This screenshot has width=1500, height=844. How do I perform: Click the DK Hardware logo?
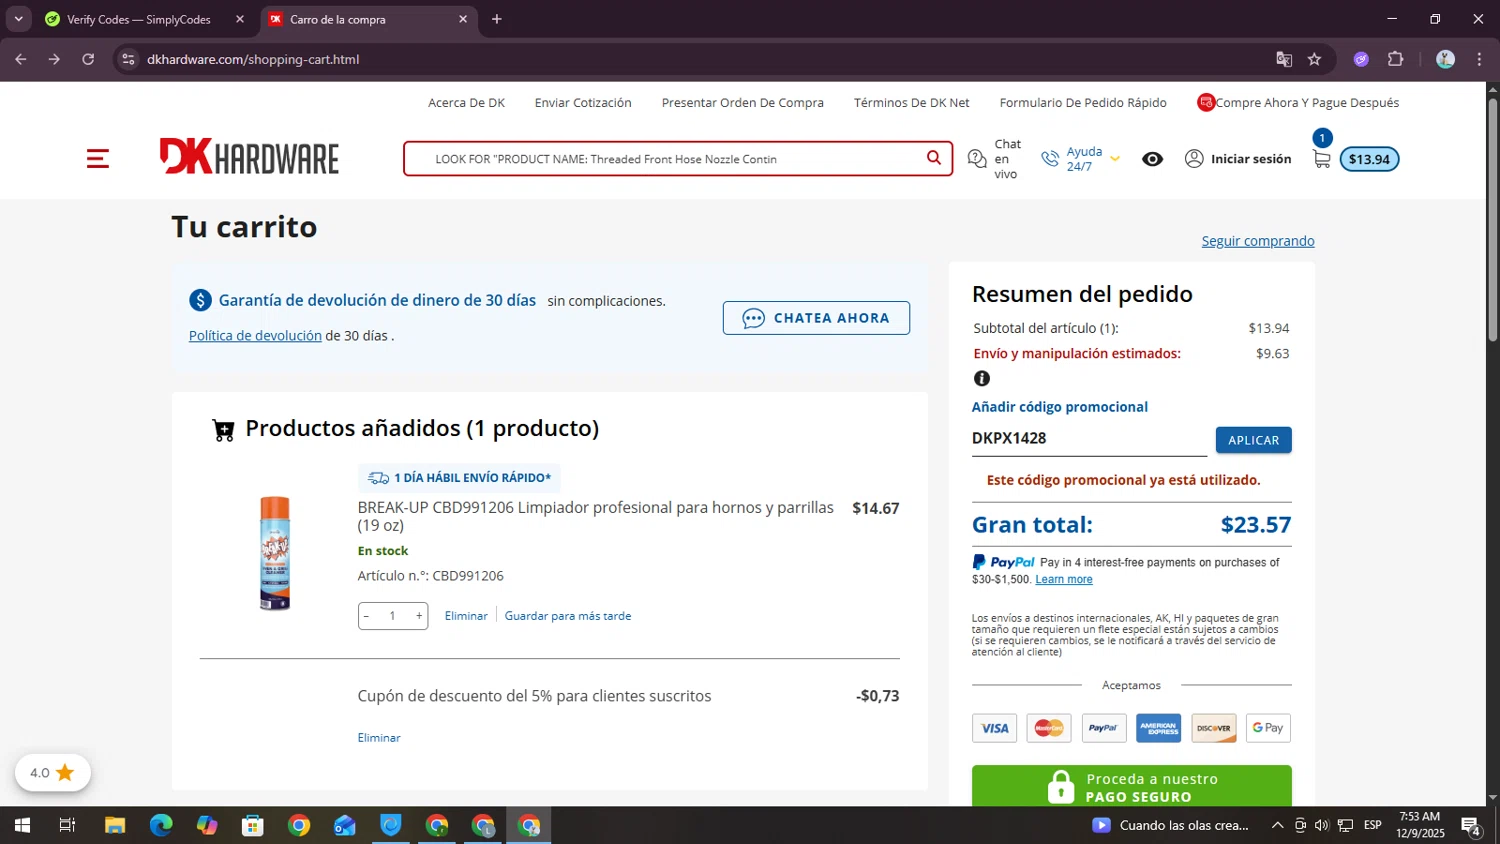249,157
